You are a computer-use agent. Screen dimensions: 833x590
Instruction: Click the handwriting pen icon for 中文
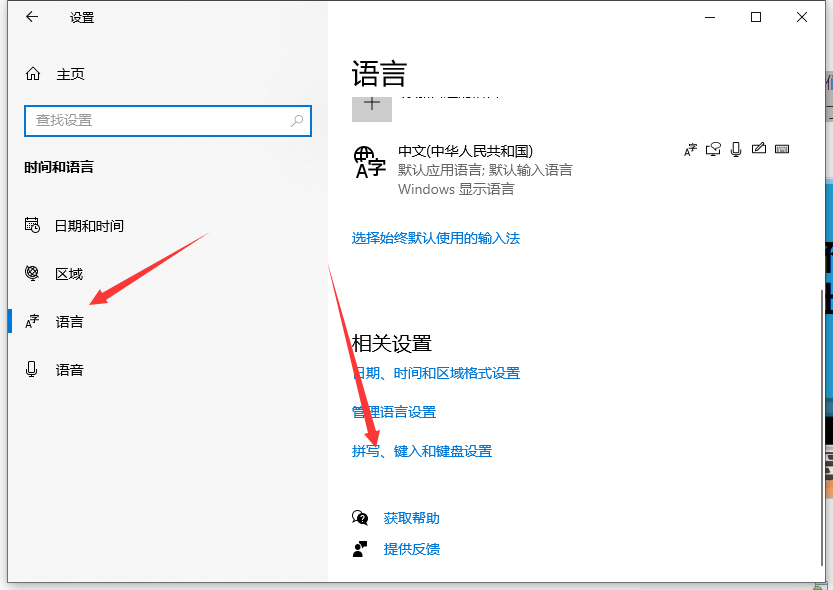point(759,150)
